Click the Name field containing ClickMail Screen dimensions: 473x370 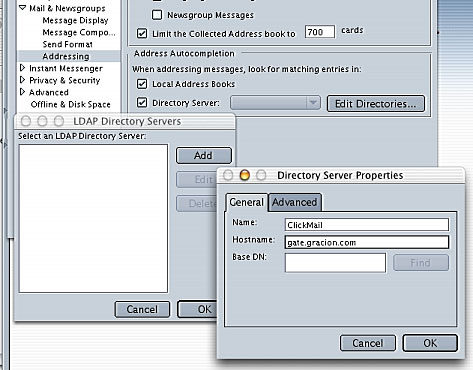click(367, 225)
